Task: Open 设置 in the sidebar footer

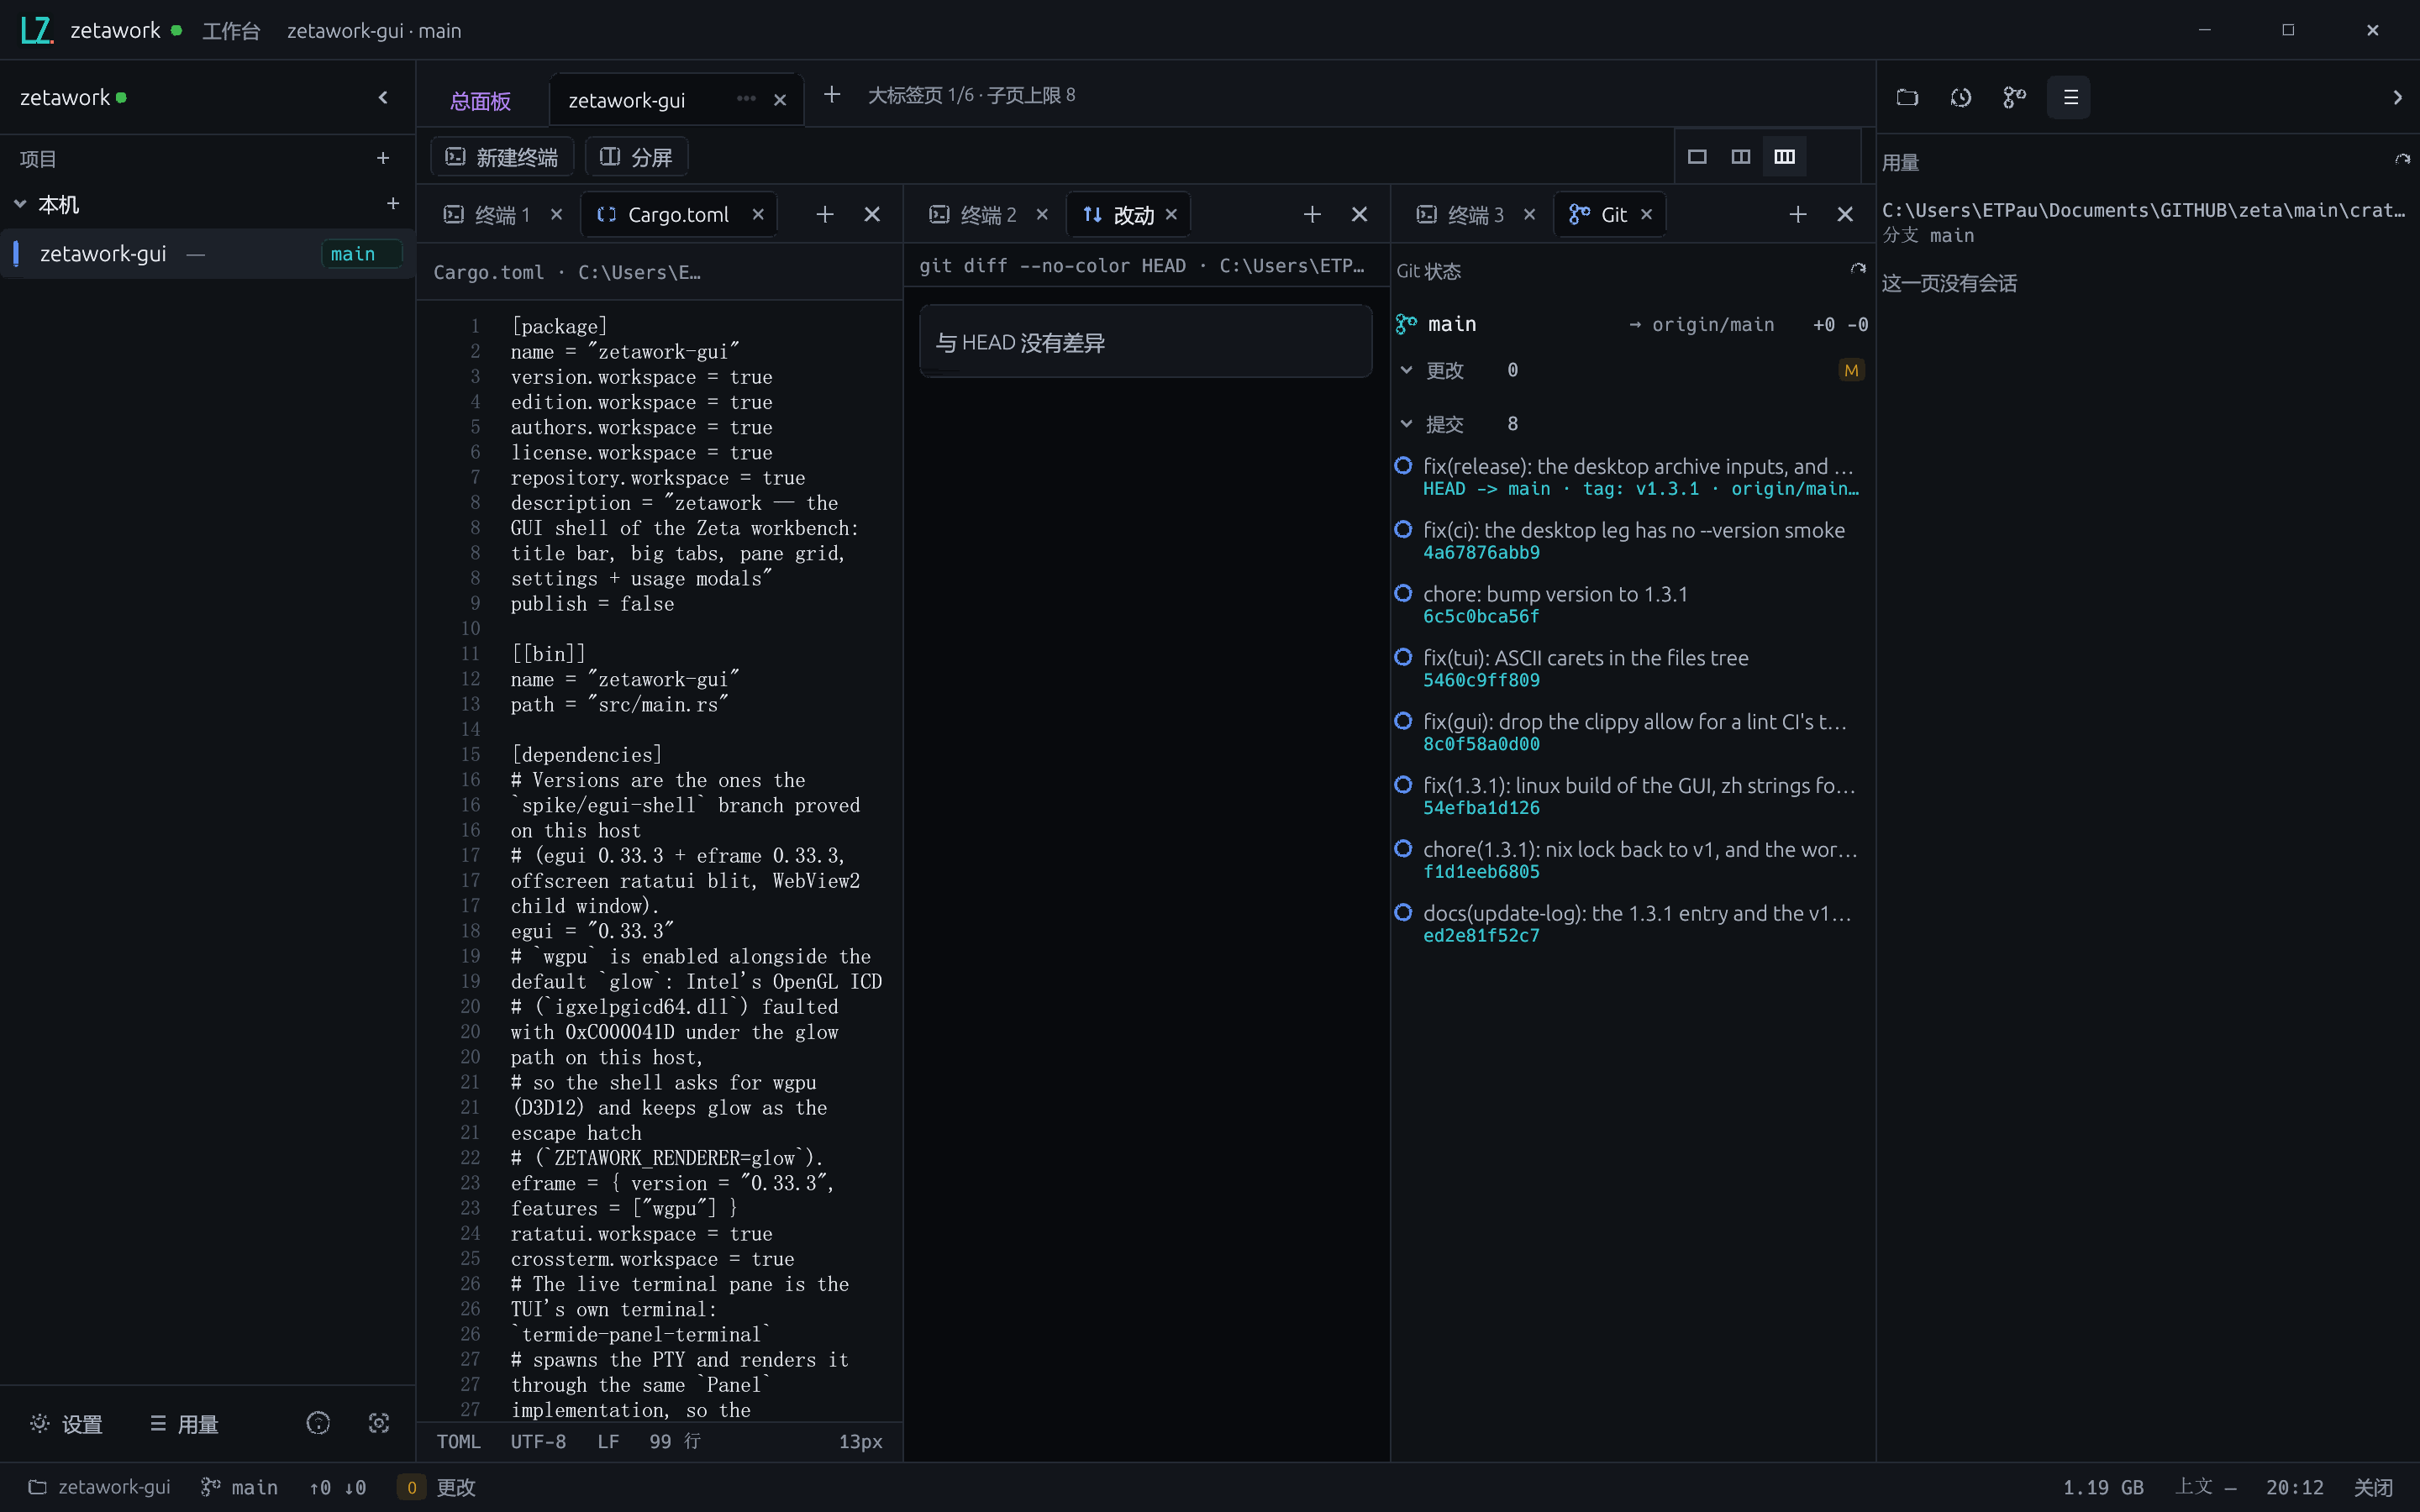Action: pyautogui.click(x=67, y=1424)
